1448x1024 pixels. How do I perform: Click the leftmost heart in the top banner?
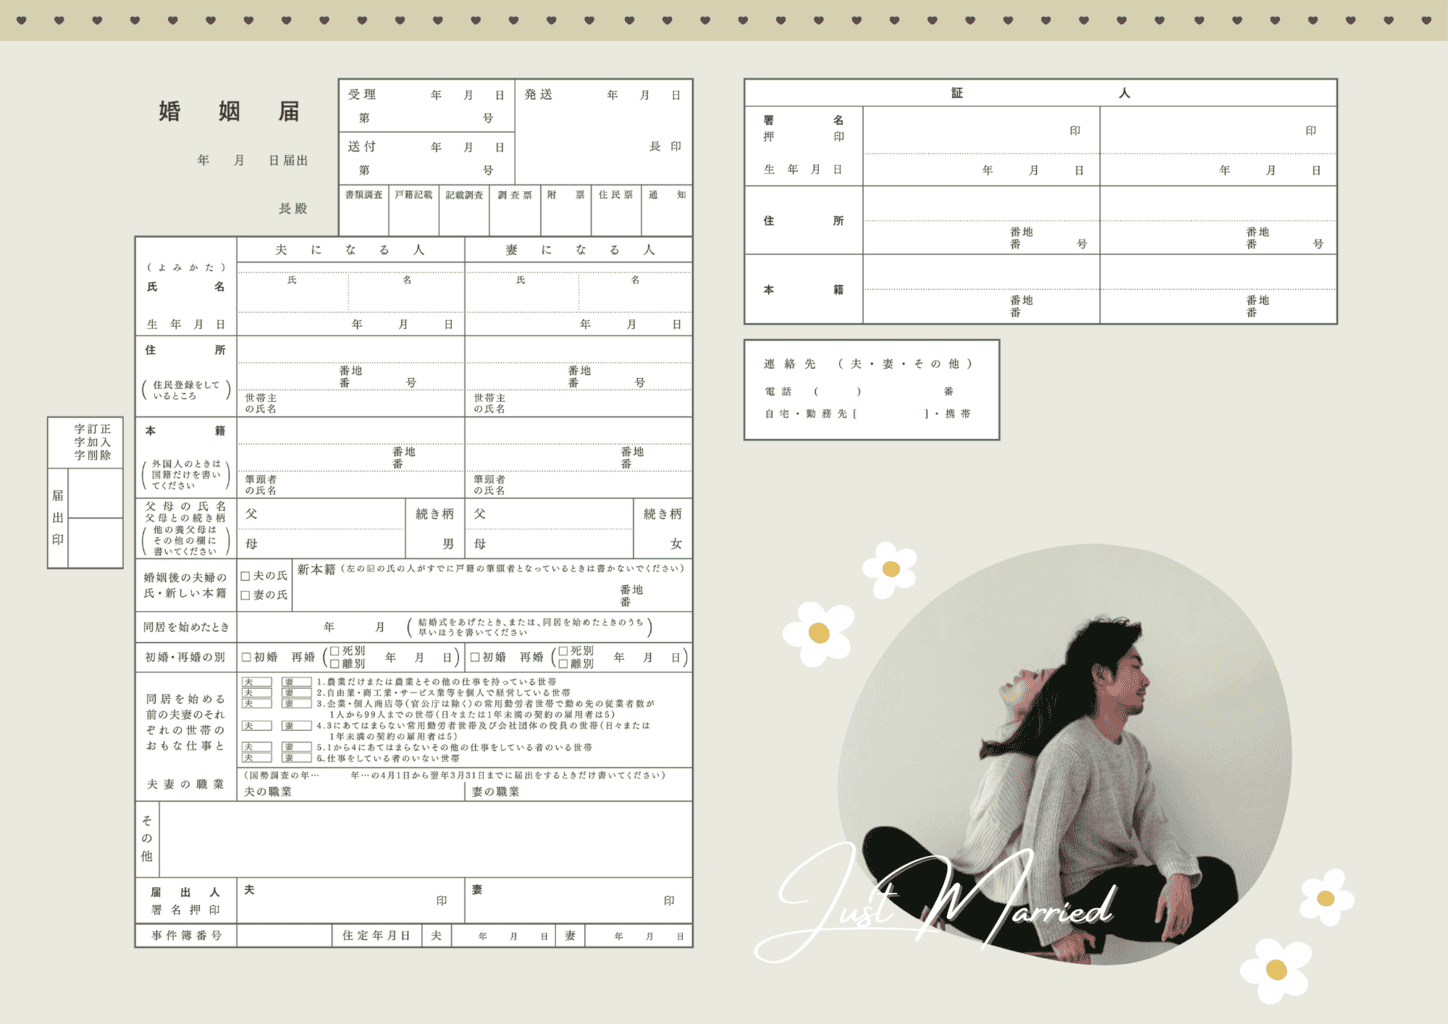tap(22, 20)
